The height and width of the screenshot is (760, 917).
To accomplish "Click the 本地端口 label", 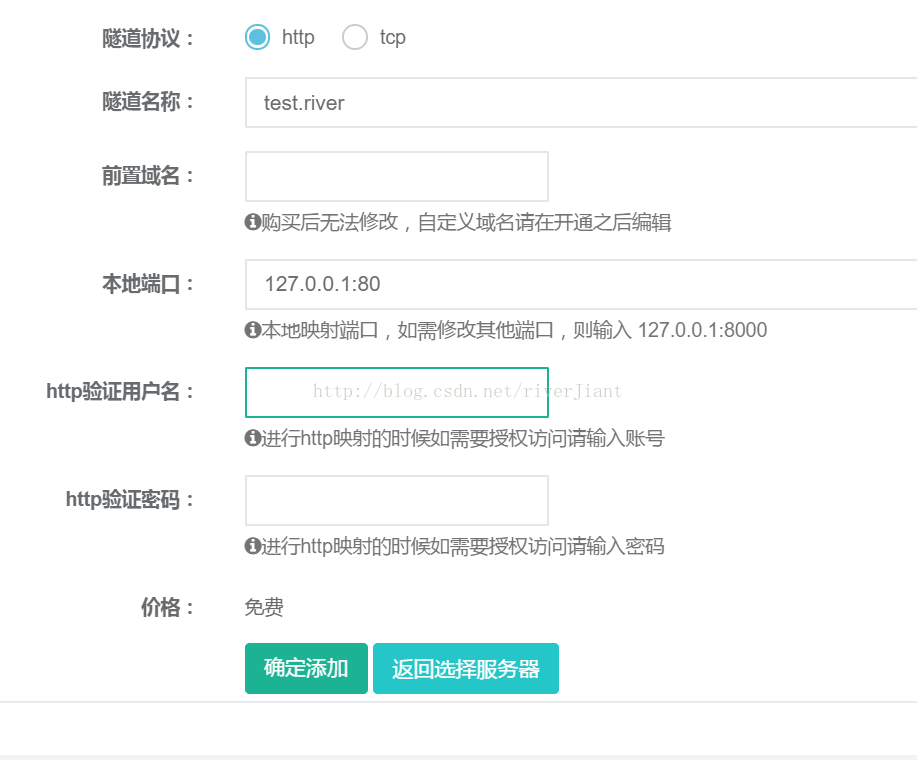I will [x=148, y=284].
